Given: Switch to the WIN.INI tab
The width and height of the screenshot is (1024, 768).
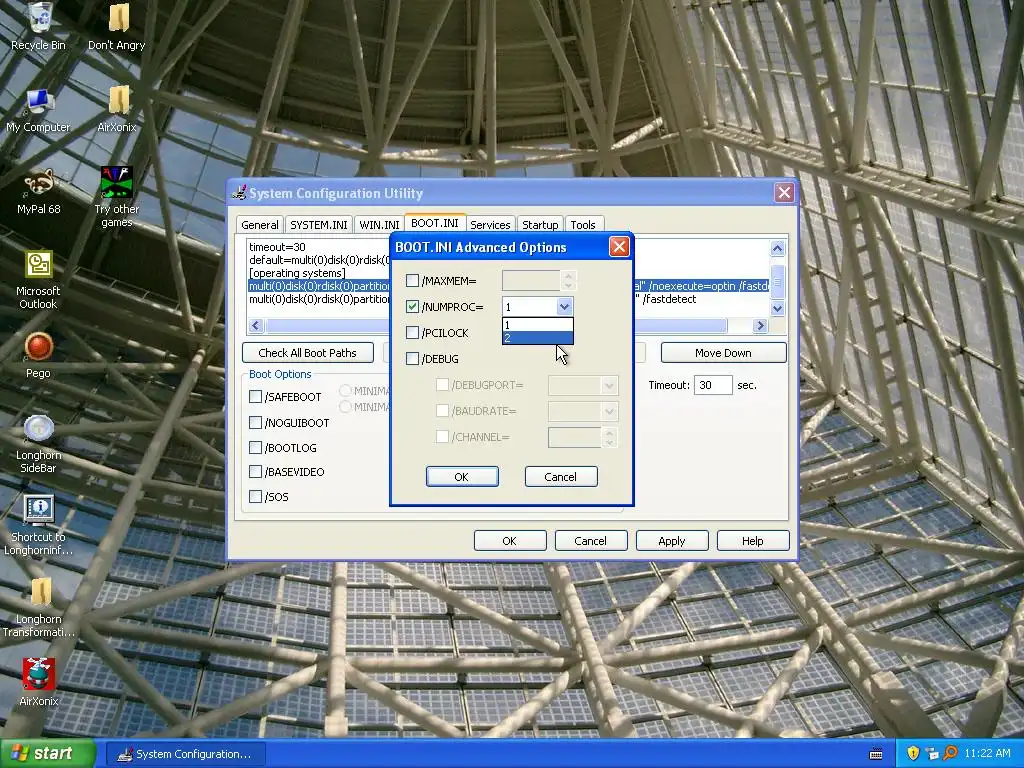Looking at the screenshot, I should pyautogui.click(x=379, y=225).
